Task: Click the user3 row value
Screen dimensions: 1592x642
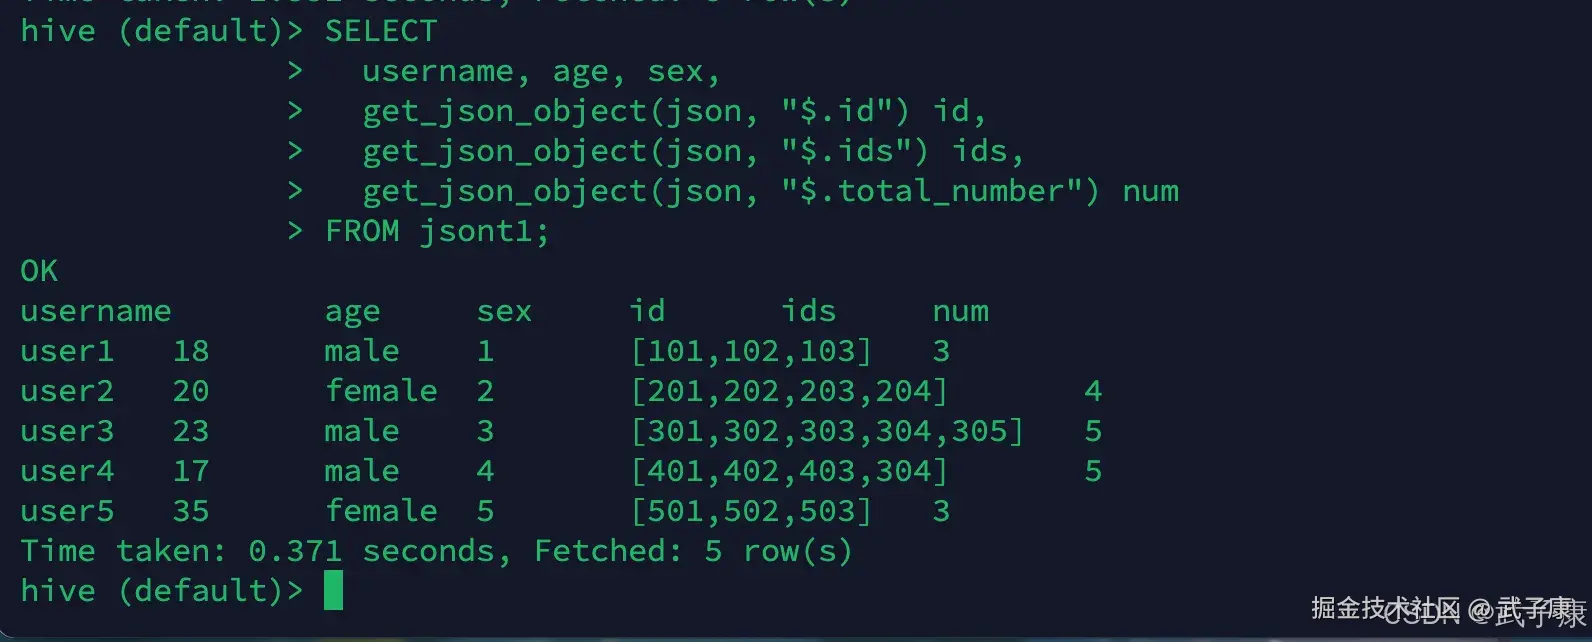Action: (67, 431)
